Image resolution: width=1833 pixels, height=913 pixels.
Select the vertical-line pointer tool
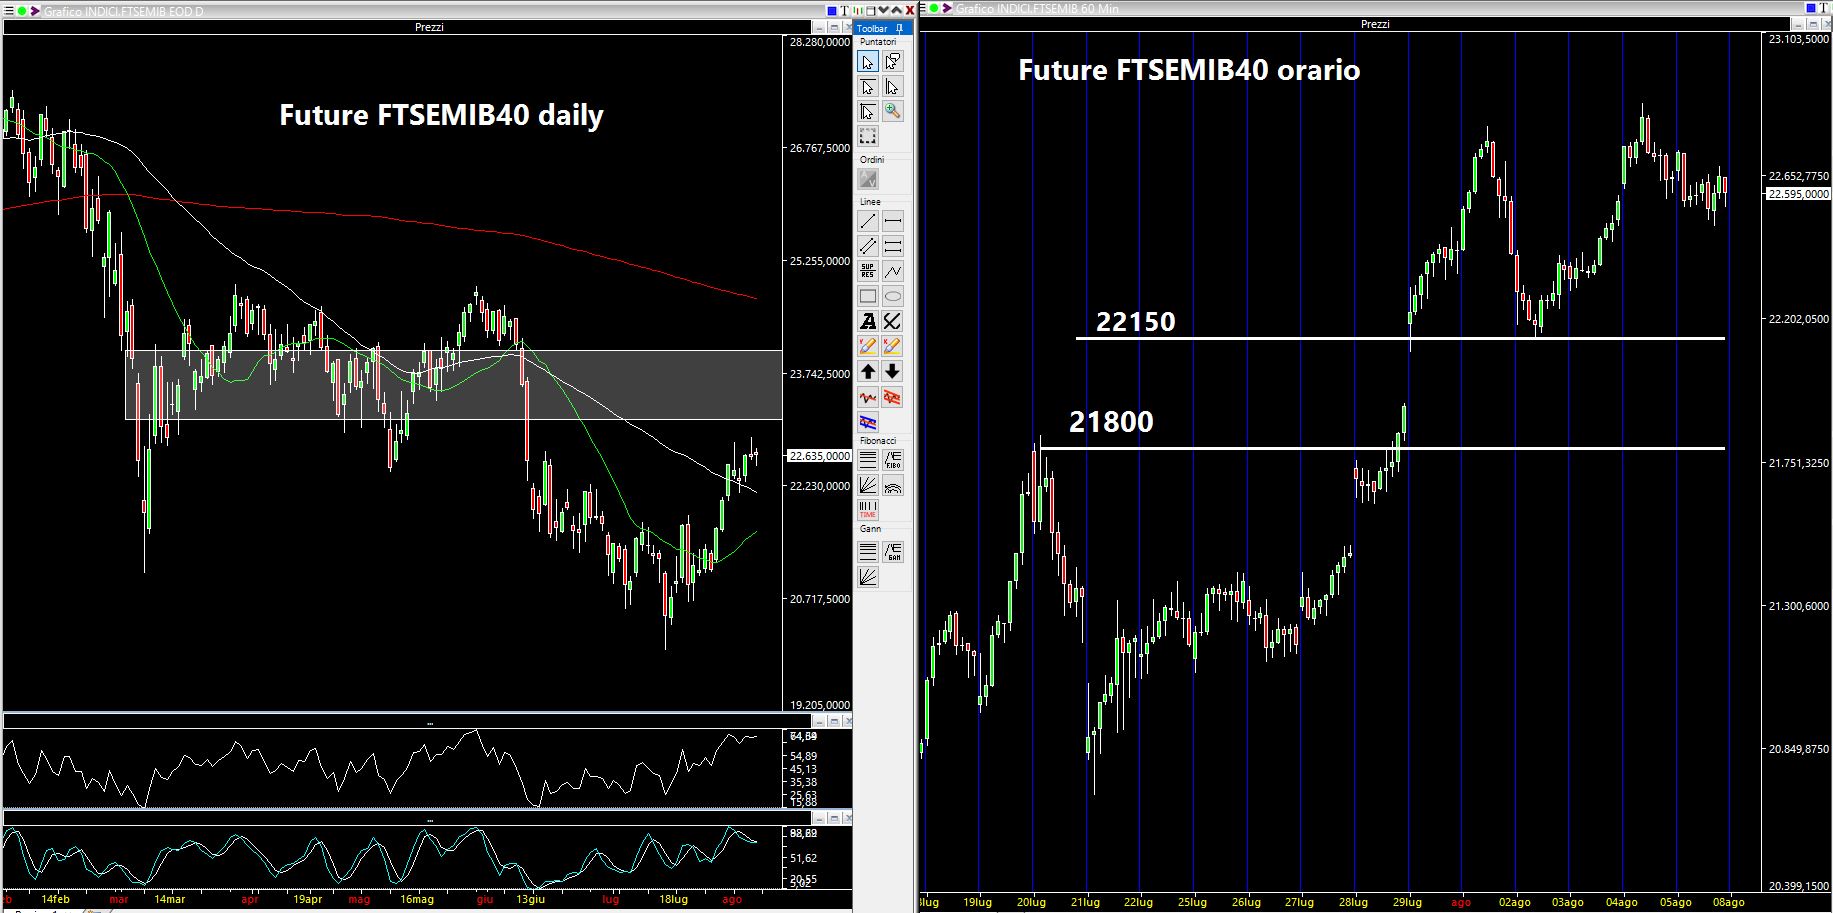(893, 87)
